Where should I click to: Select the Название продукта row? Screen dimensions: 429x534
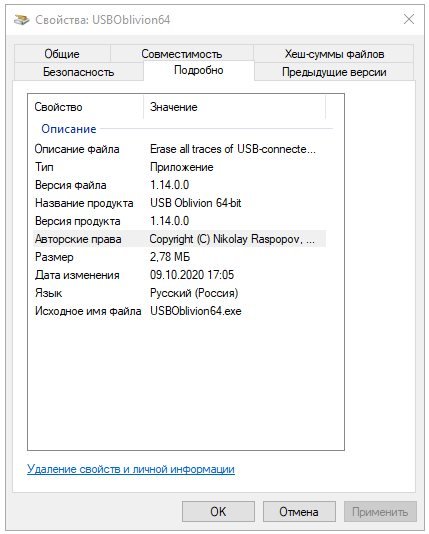[179, 203]
